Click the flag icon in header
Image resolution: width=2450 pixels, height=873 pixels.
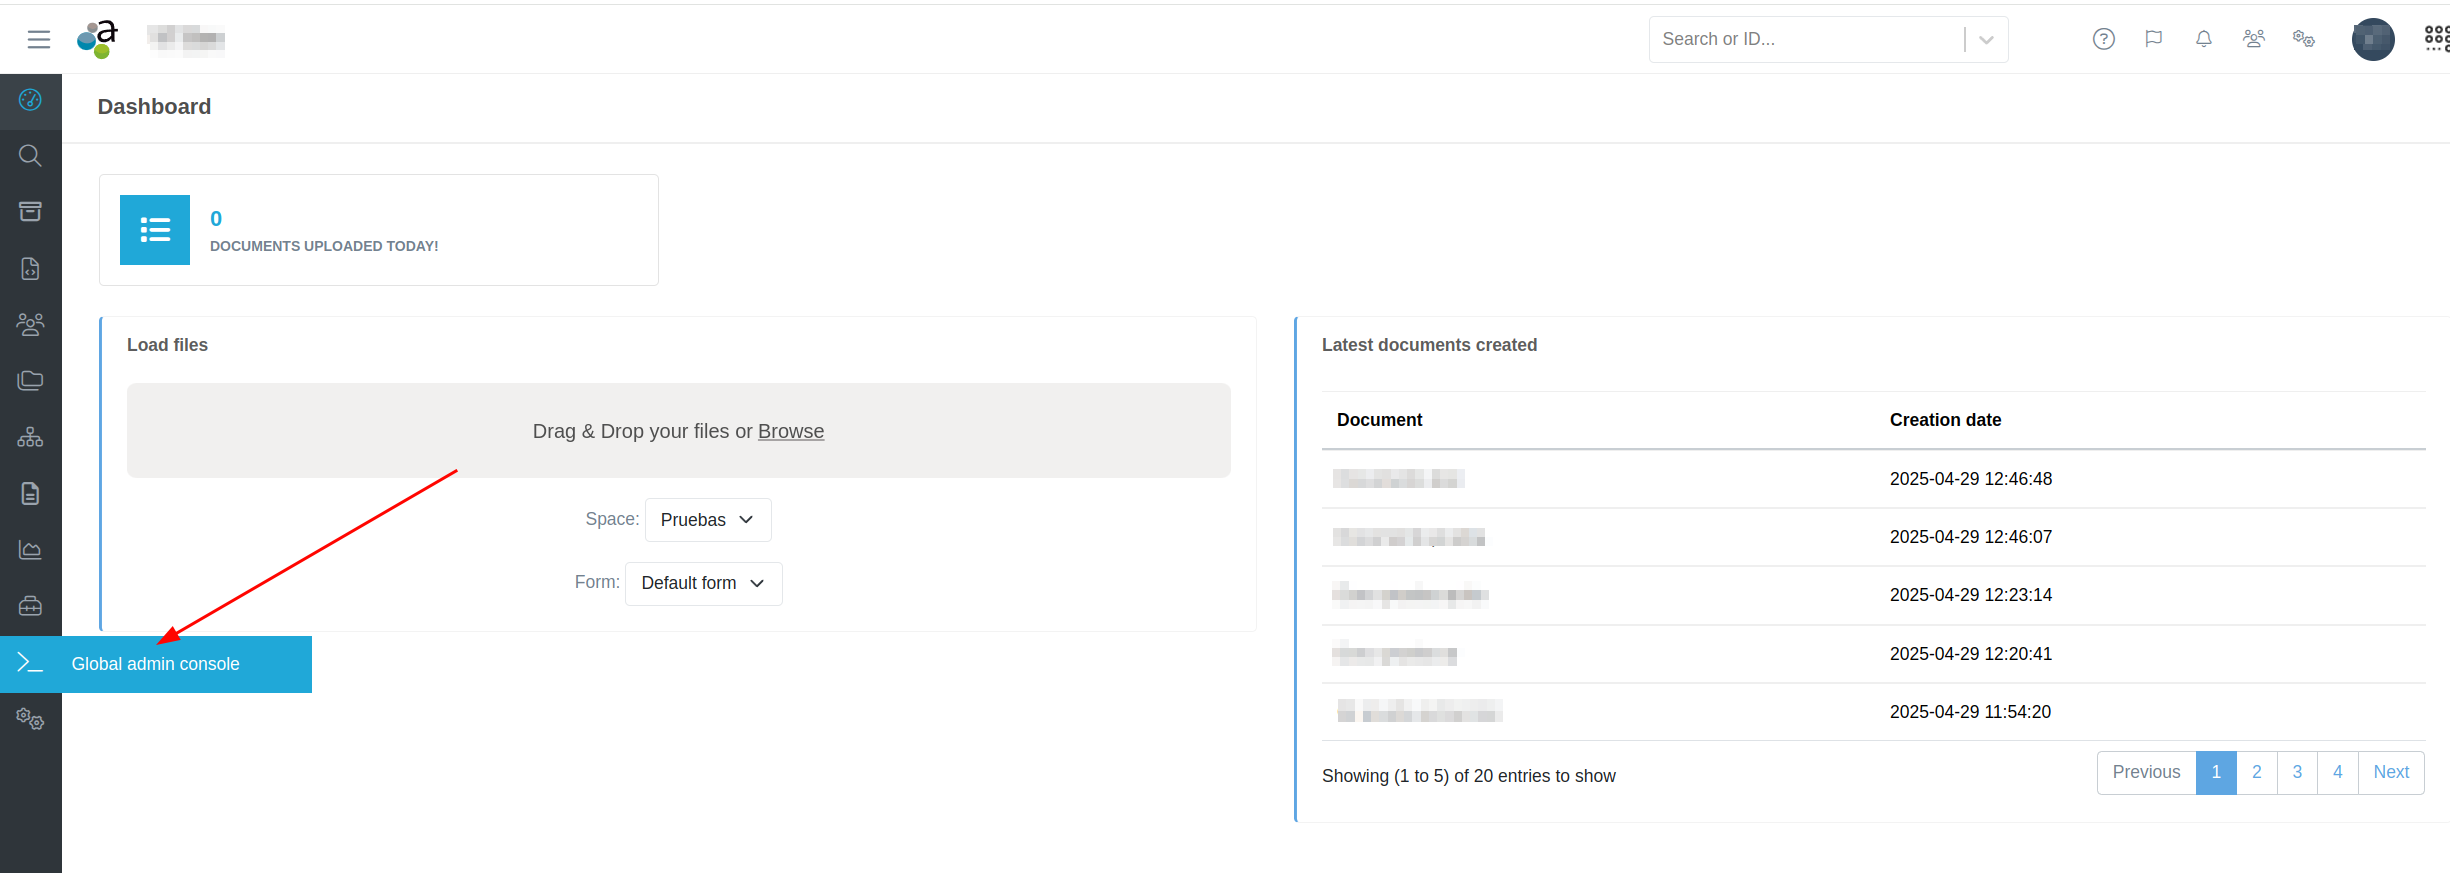pyautogui.click(x=2153, y=39)
